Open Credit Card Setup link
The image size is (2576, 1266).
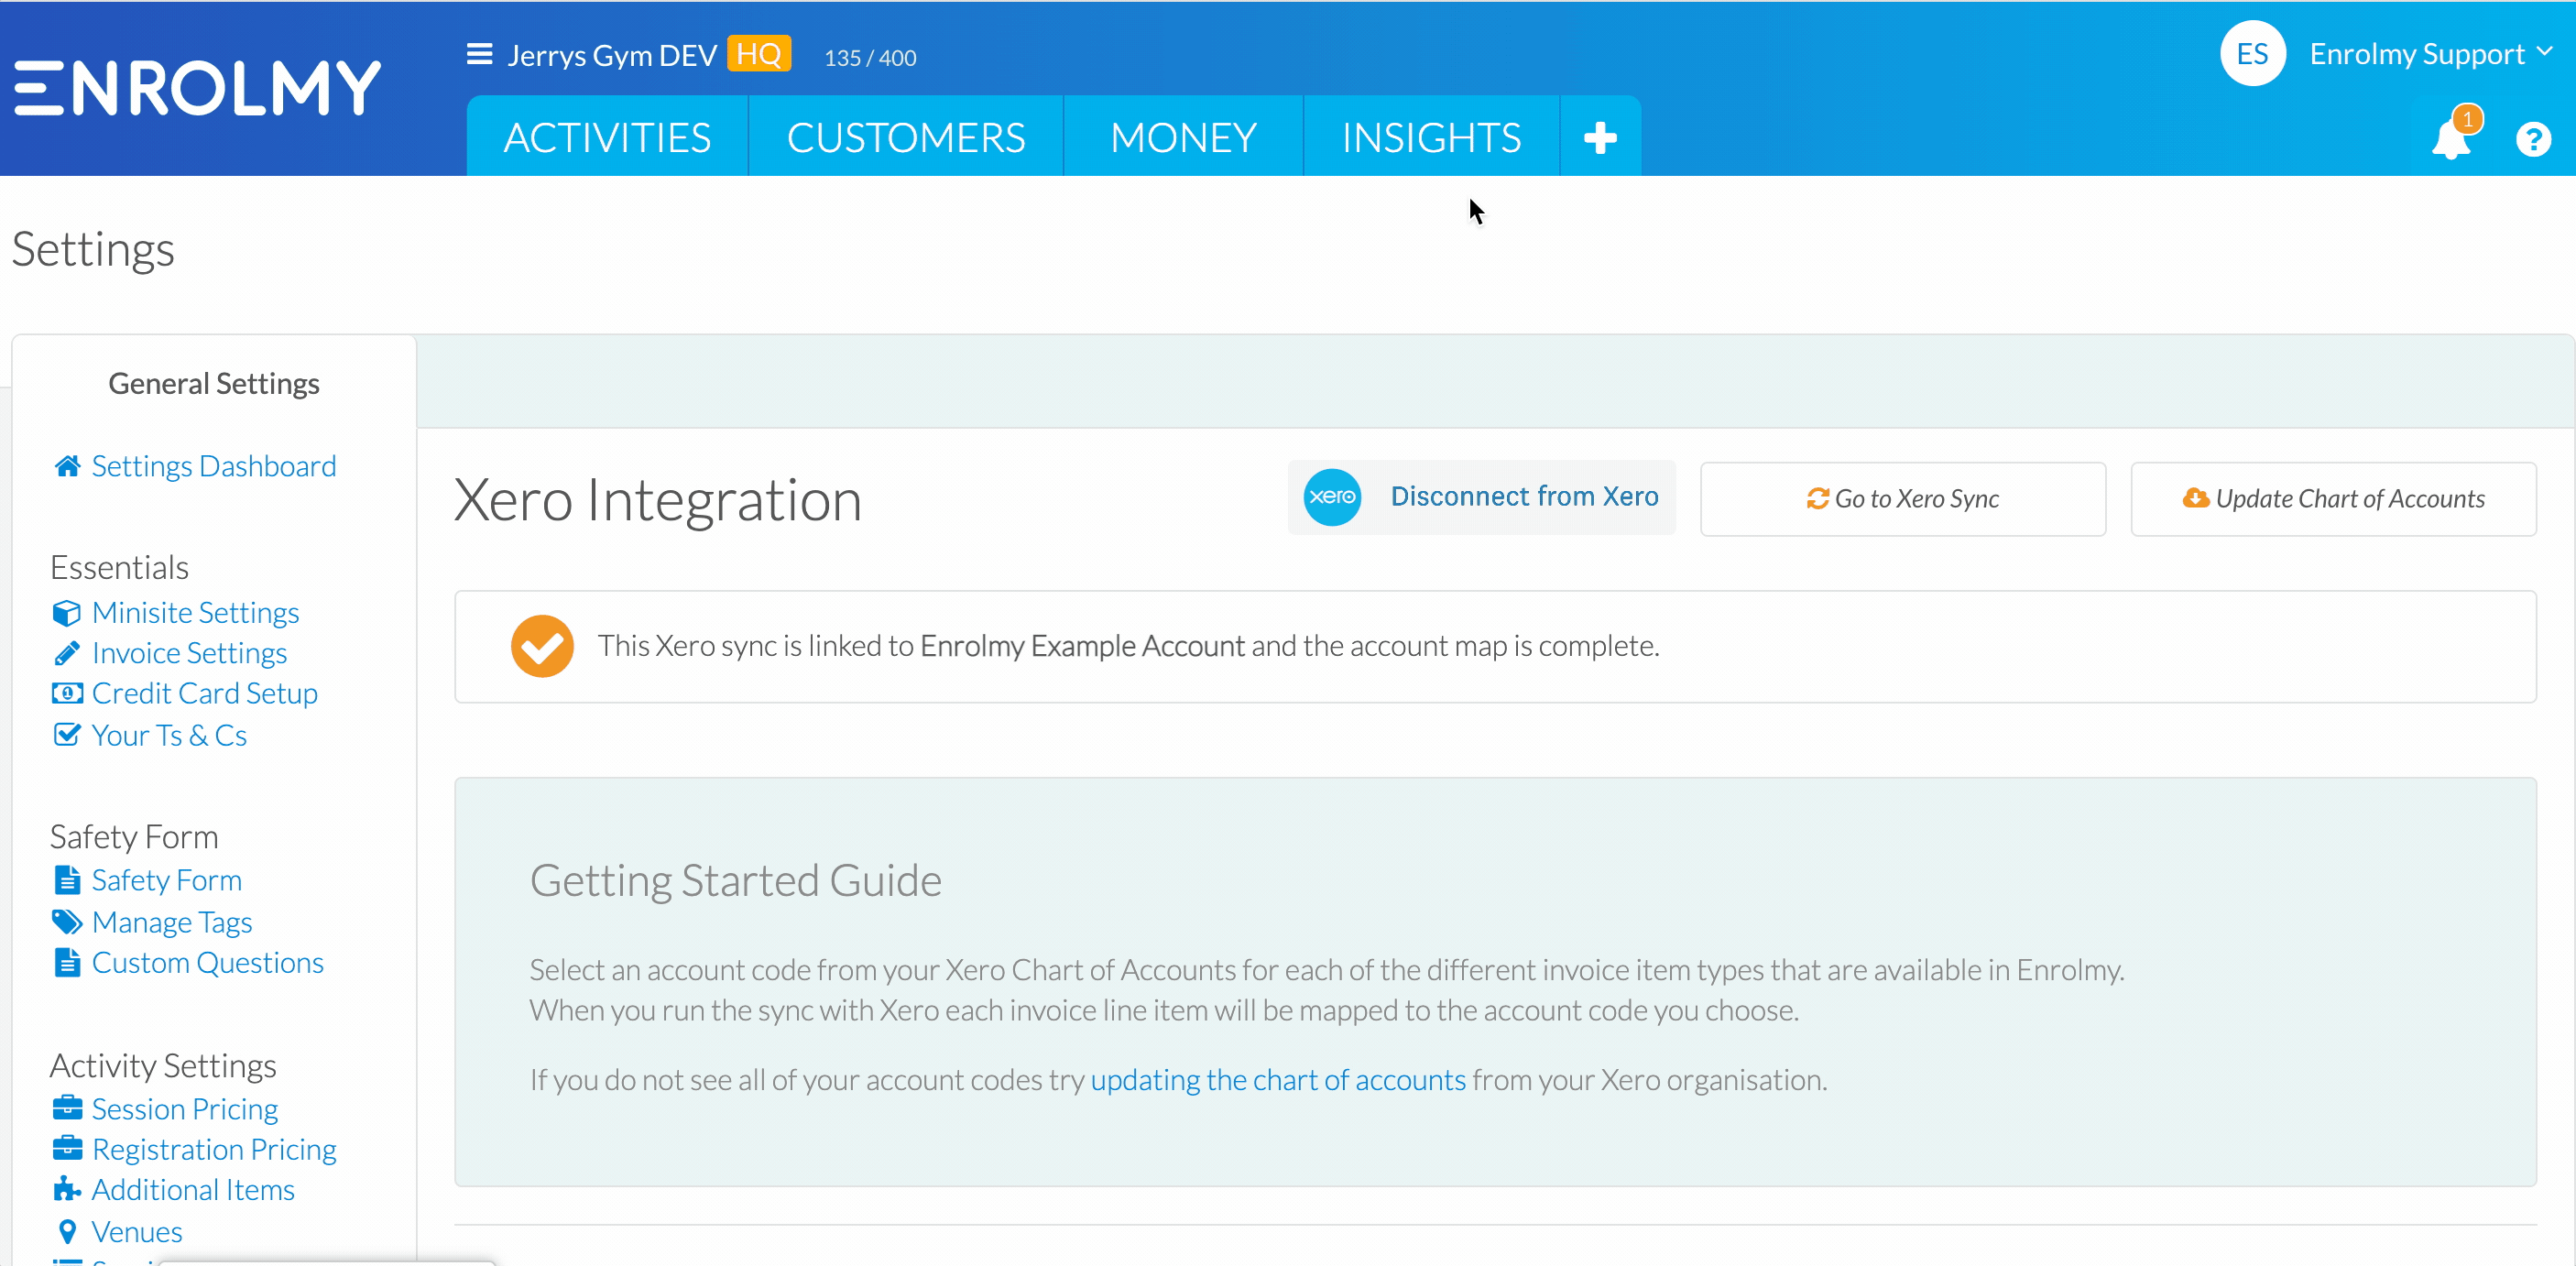coord(205,693)
